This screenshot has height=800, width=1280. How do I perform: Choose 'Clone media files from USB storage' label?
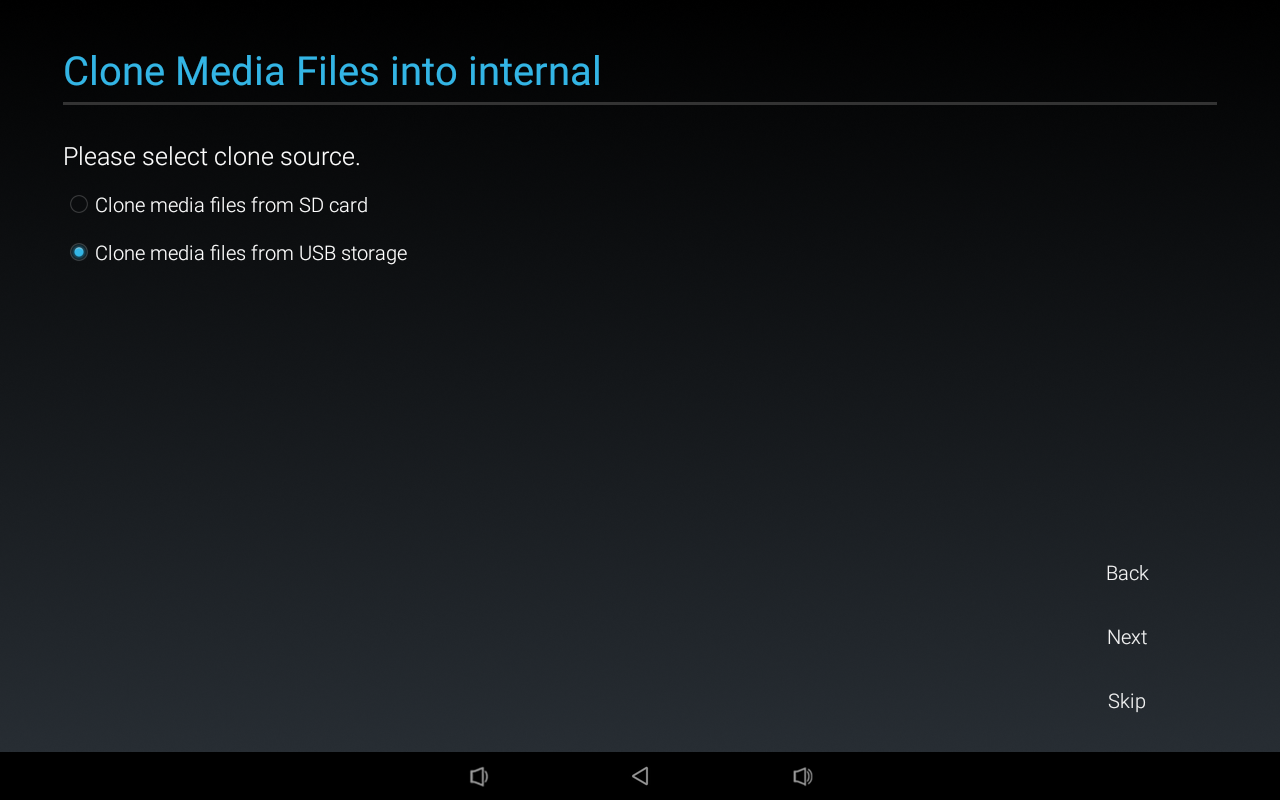point(251,253)
